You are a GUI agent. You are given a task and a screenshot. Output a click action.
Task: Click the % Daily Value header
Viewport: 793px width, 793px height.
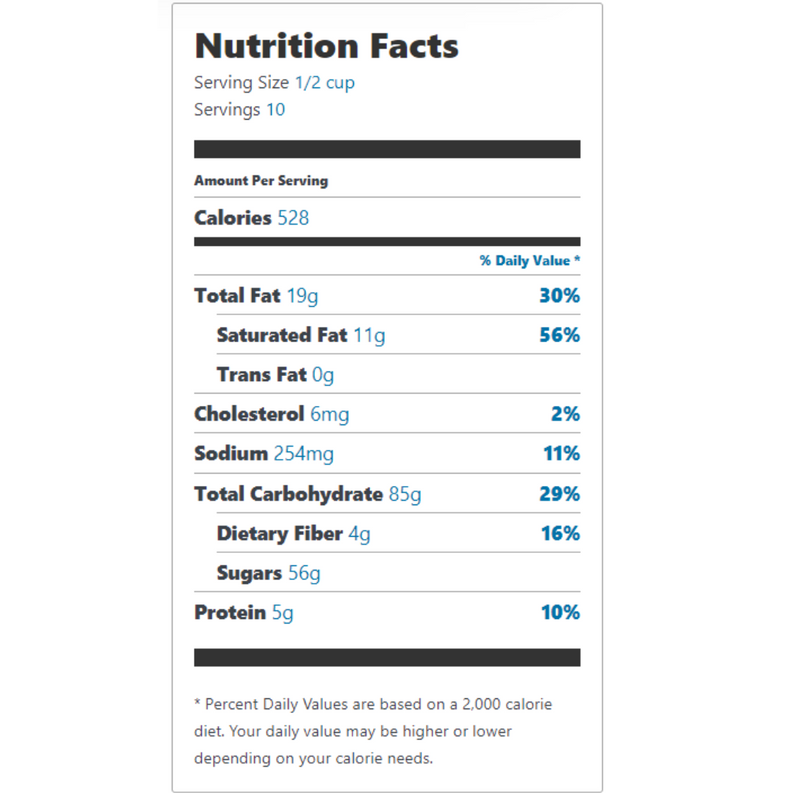[530, 260]
